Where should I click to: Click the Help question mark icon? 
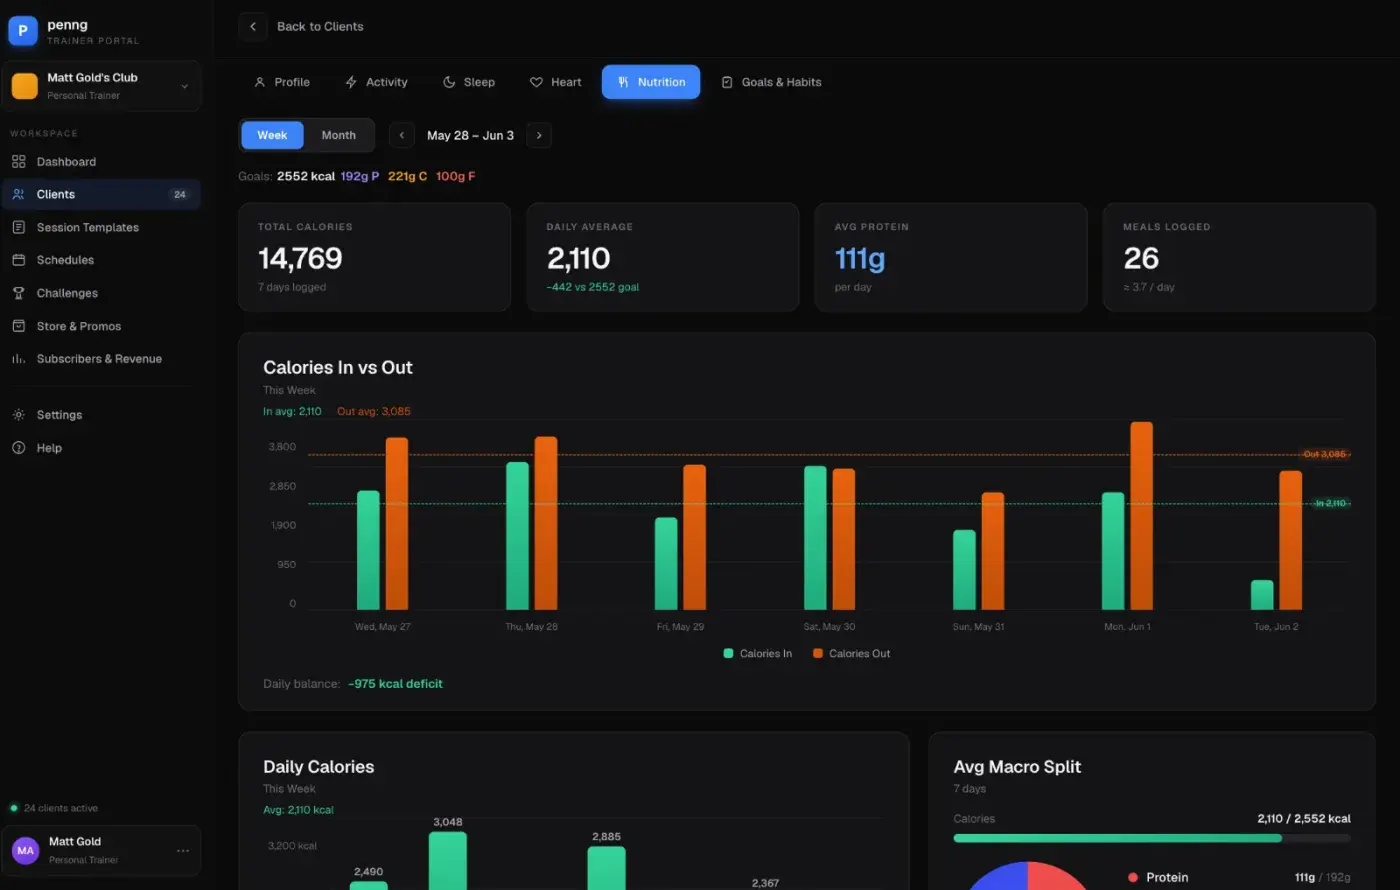pyautogui.click(x=18, y=448)
